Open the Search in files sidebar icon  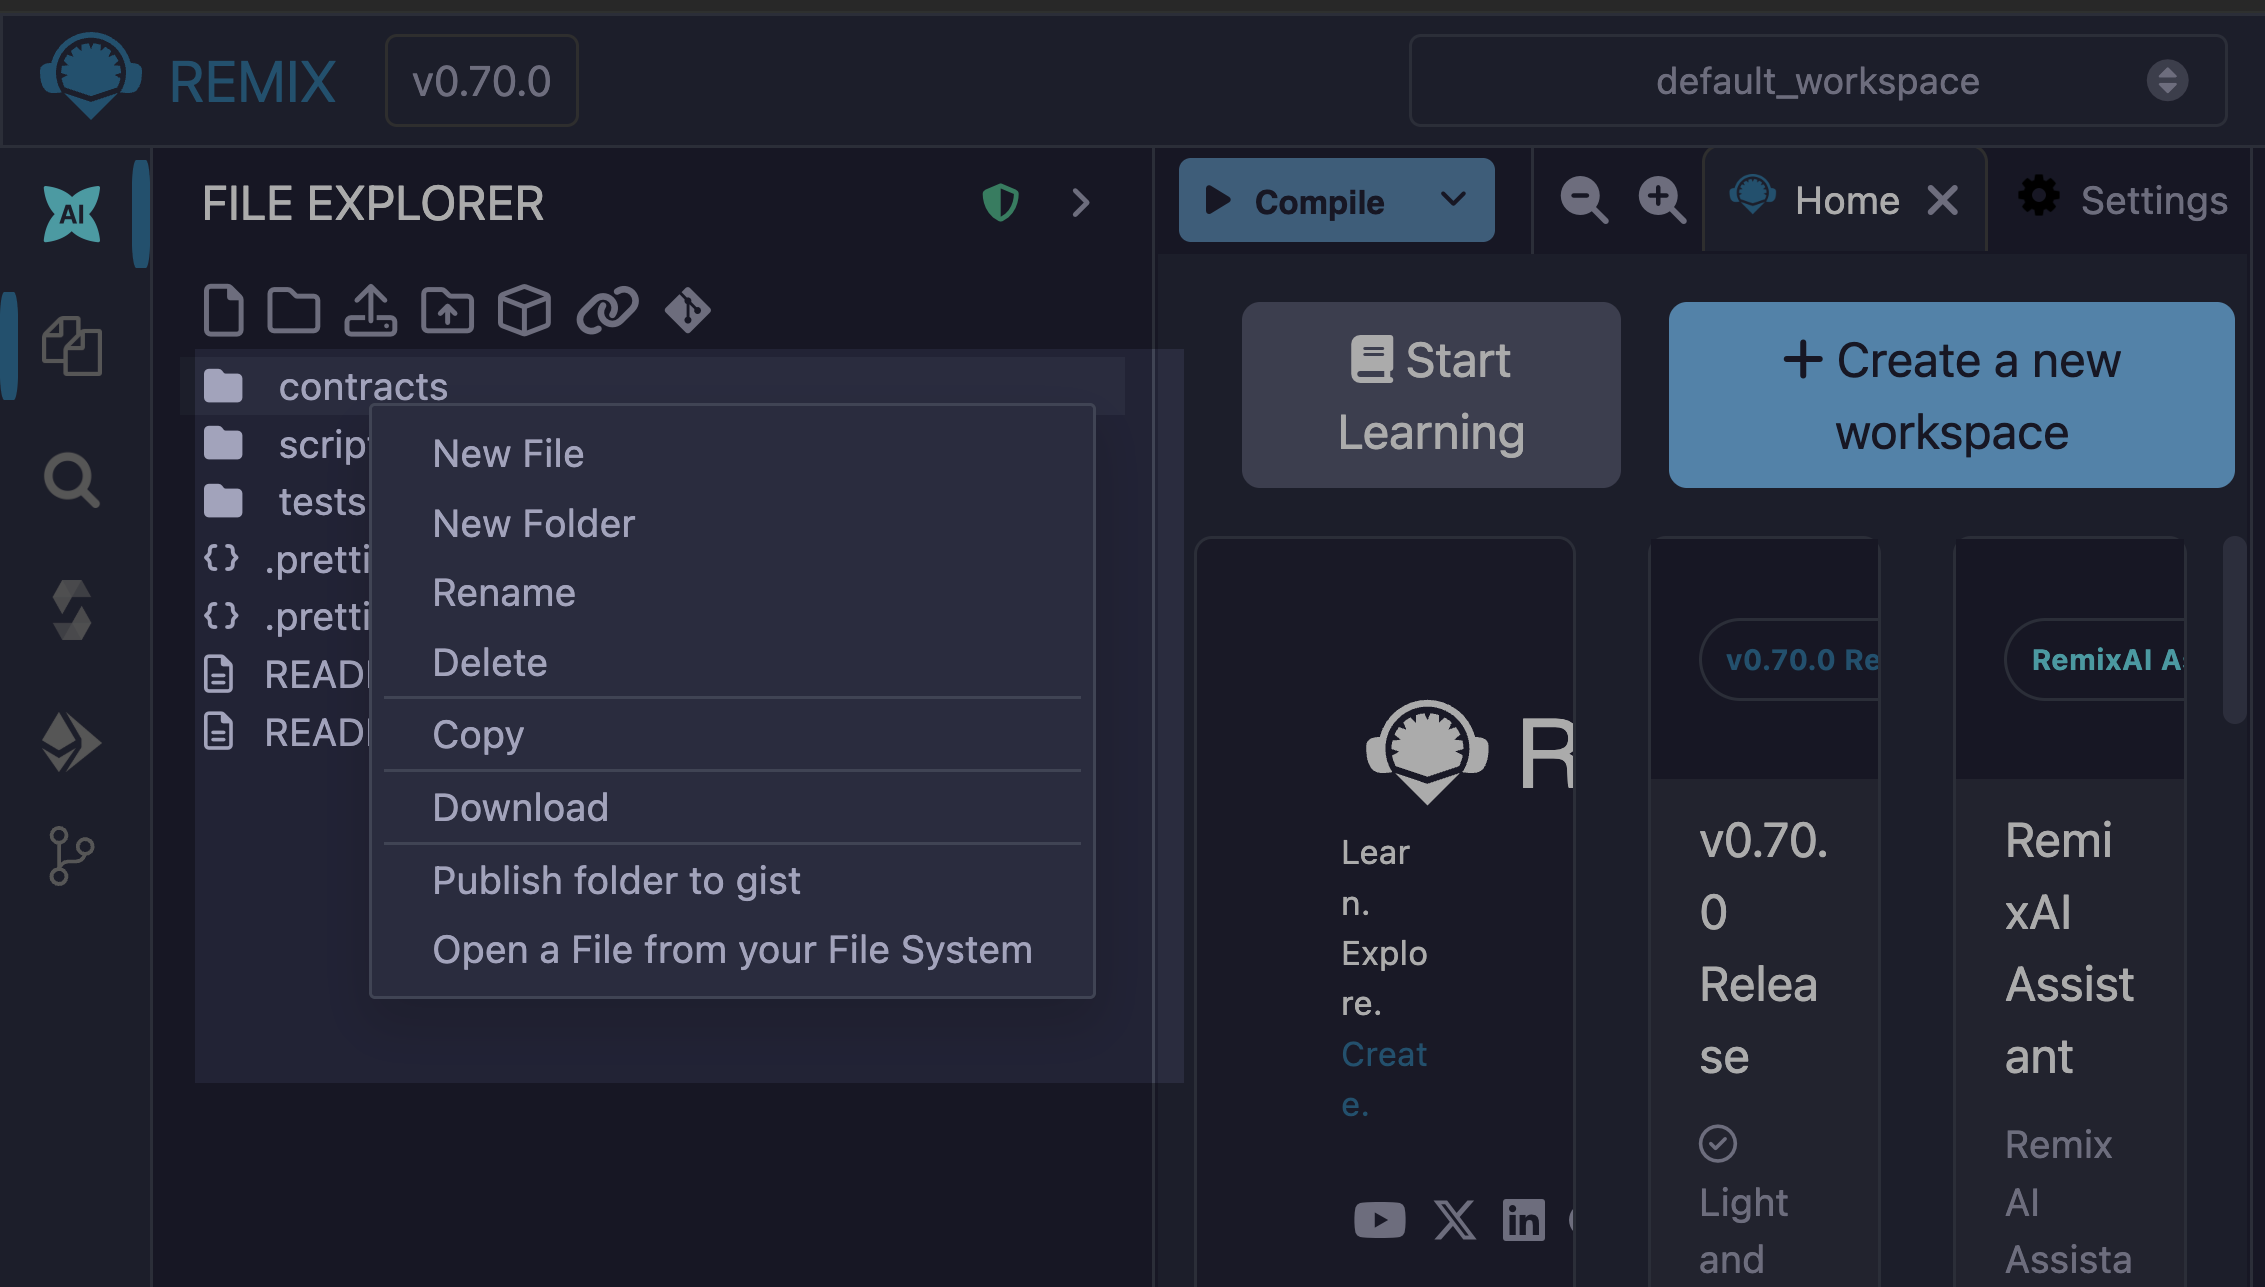click(72, 480)
